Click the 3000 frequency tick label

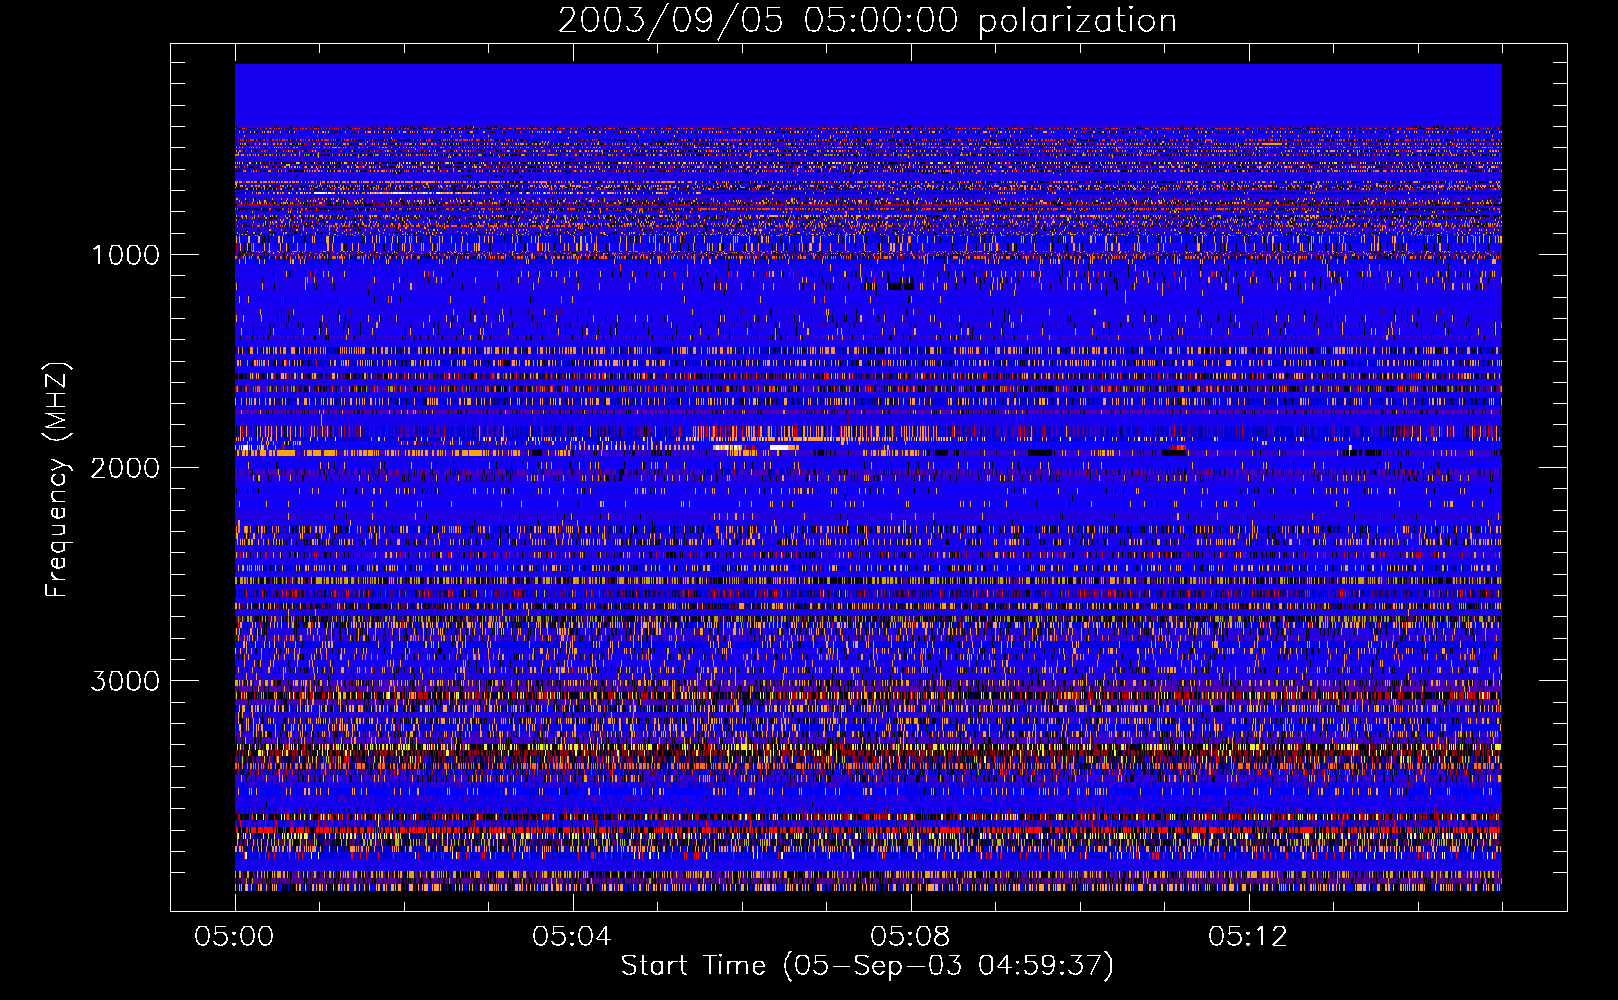(x=125, y=681)
